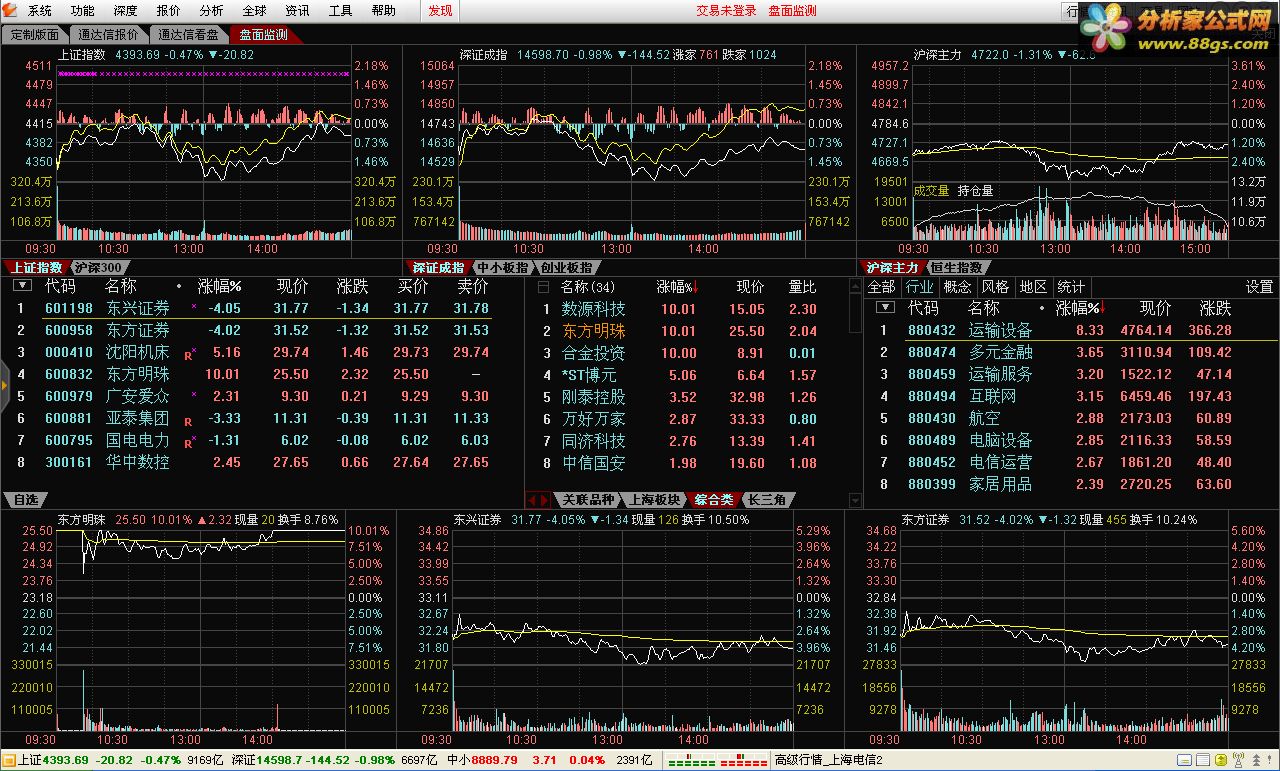Expand the left edge sidebar arrow handle
The height and width of the screenshot is (771, 1280).
[4, 384]
